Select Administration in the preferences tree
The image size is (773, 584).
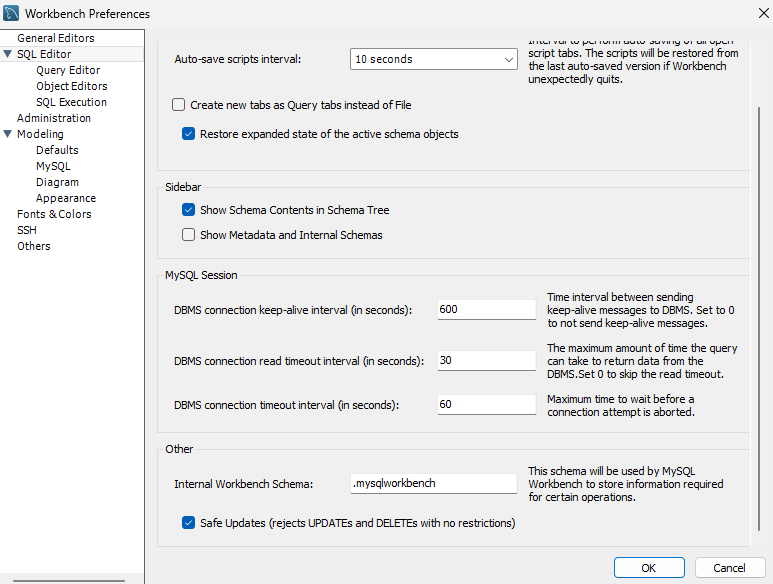point(54,118)
